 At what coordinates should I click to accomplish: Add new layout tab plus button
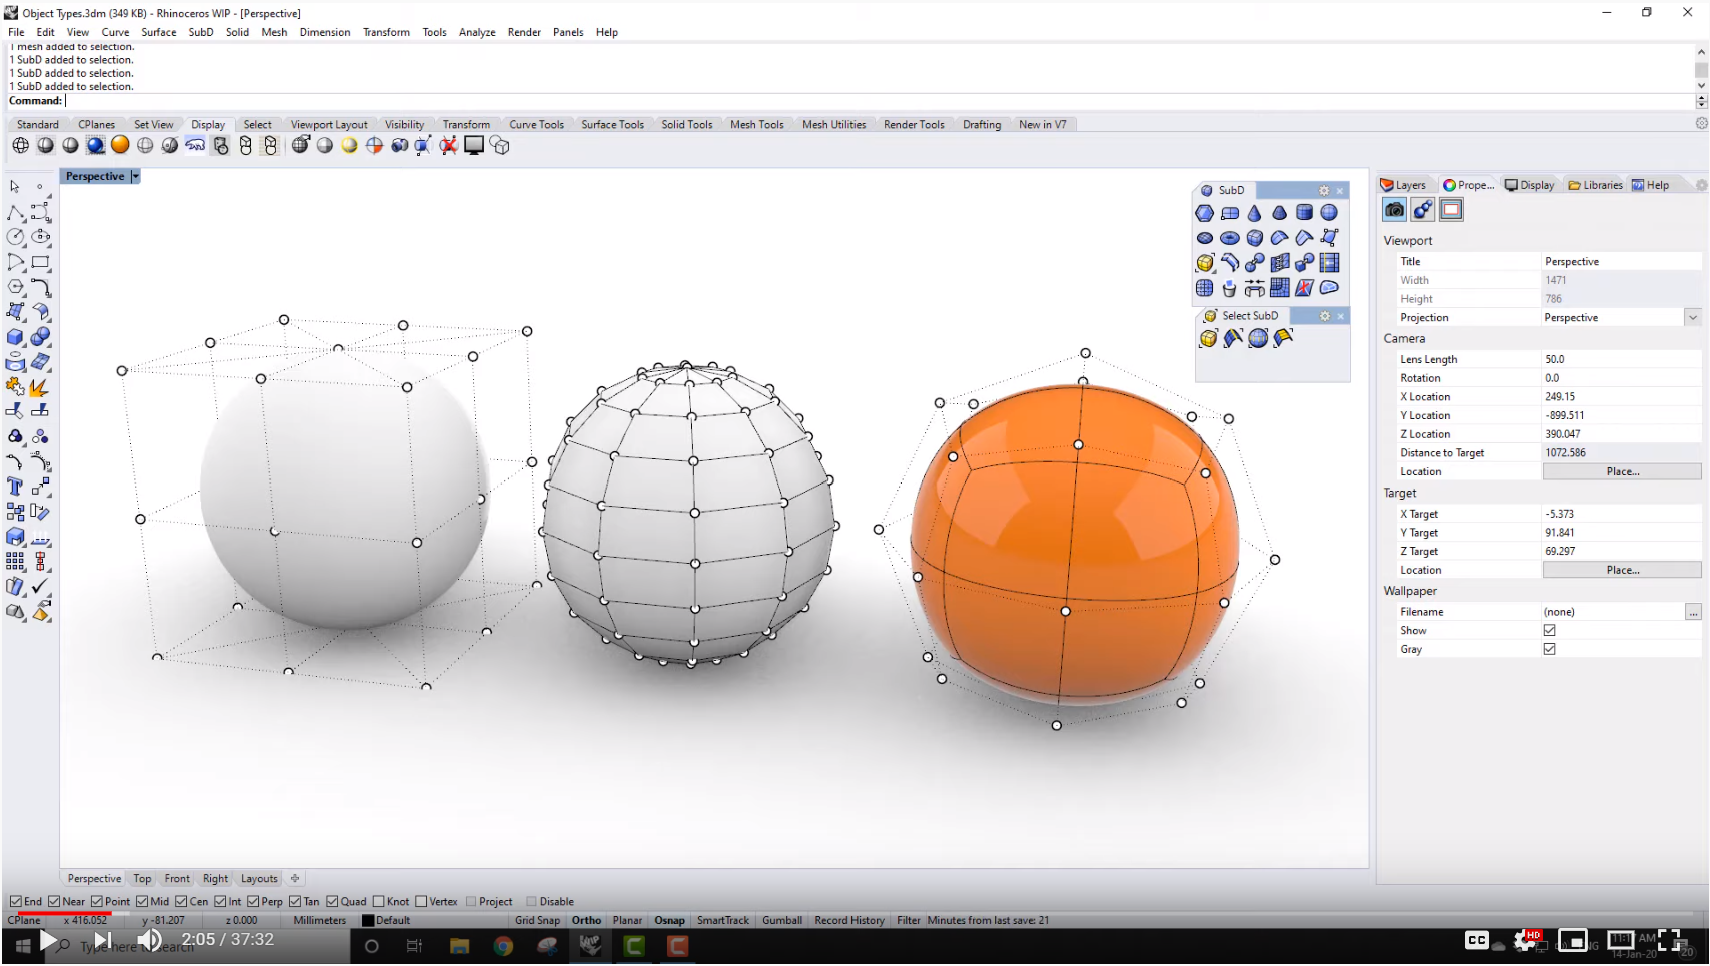tap(295, 878)
